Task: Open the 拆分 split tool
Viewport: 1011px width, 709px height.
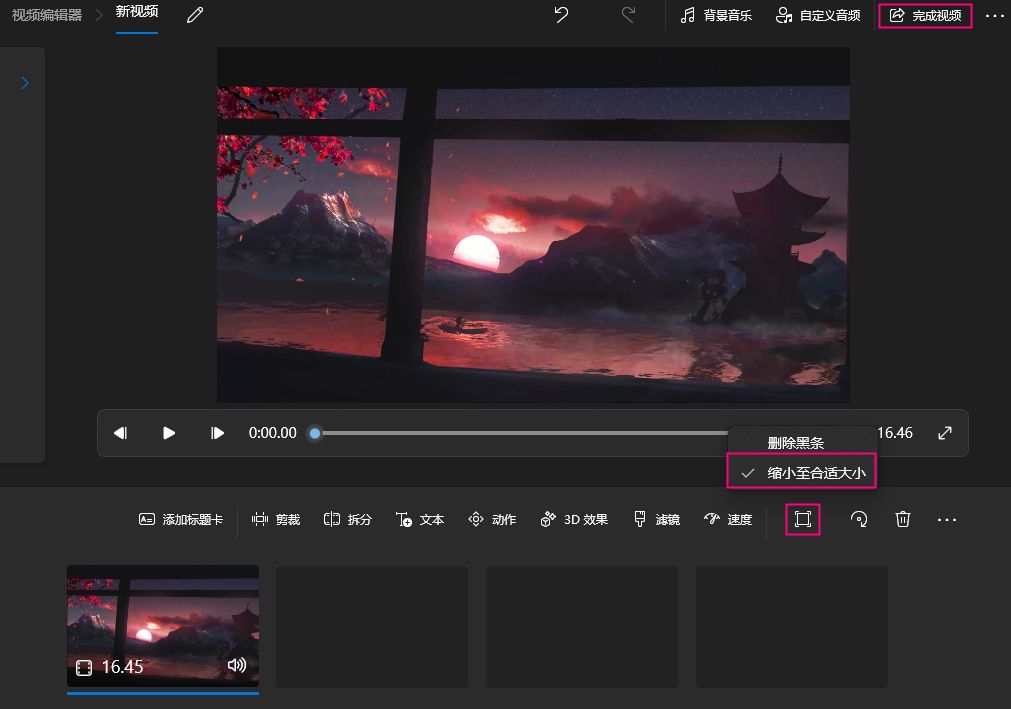Action: 348,520
